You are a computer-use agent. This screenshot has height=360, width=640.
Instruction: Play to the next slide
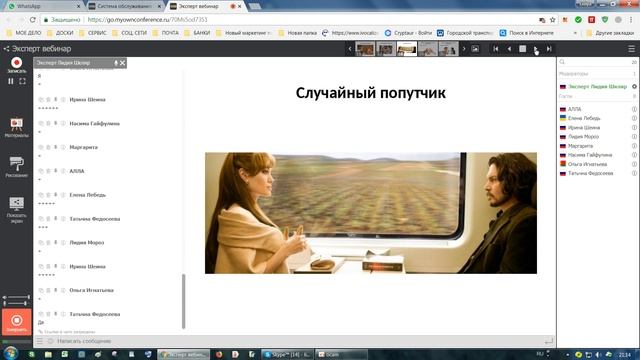(x=536, y=49)
